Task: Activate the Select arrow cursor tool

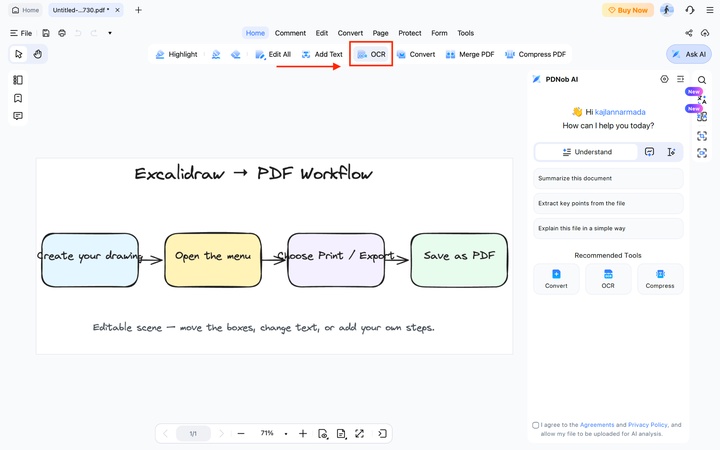Action: point(18,54)
